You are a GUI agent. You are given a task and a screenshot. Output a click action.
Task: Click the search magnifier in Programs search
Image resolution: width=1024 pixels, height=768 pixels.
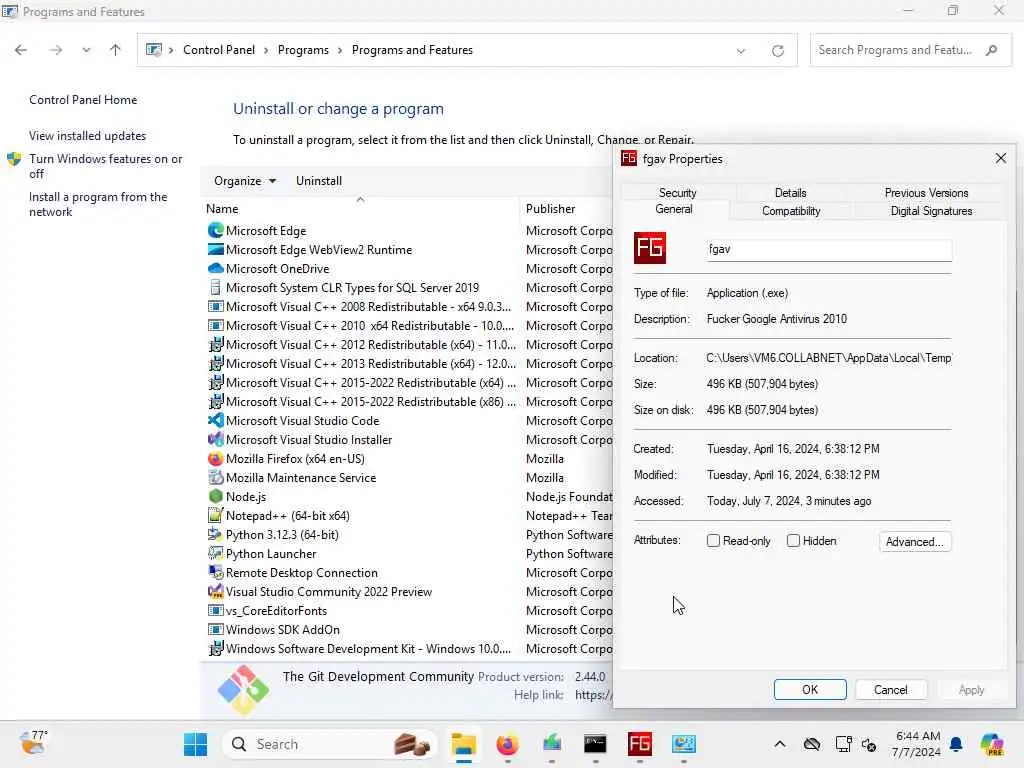(991, 50)
